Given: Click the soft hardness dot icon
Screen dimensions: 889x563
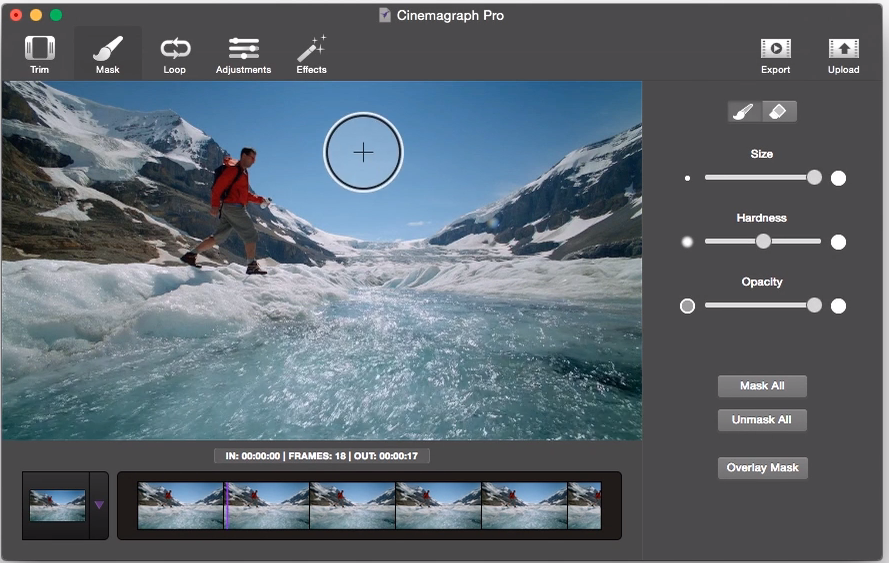Looking at the screenshot, I should 687,242.
